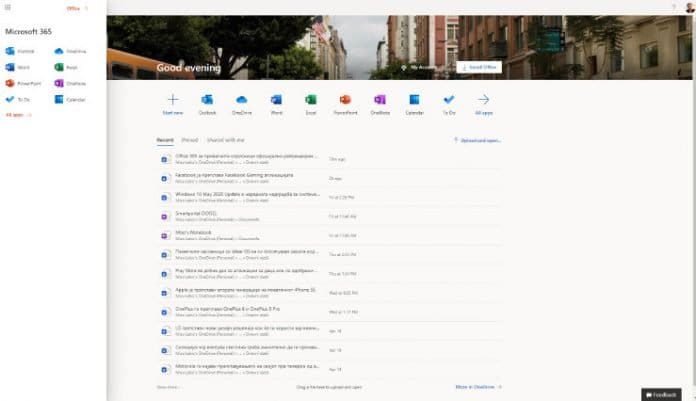The width and height of the screenshot is (696, 401).
Task: Launch Excel from the main app row
Action: click(311, 104)
